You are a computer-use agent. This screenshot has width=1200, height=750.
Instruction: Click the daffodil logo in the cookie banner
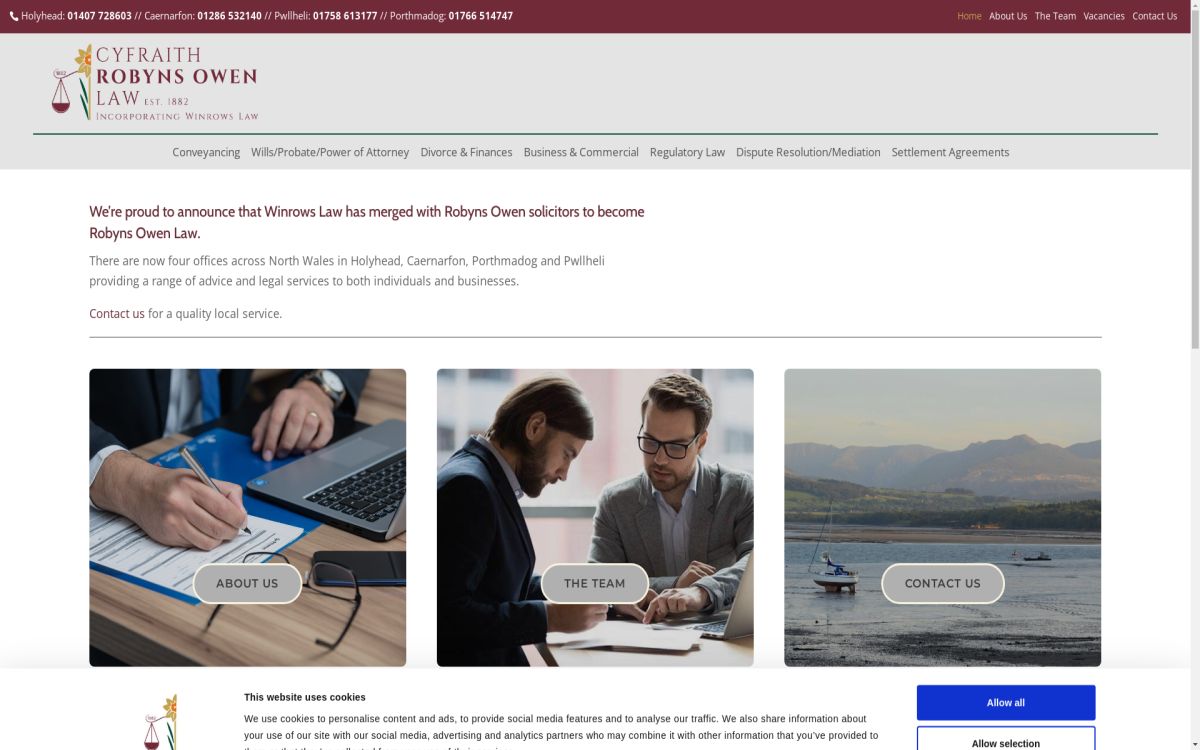160,722
